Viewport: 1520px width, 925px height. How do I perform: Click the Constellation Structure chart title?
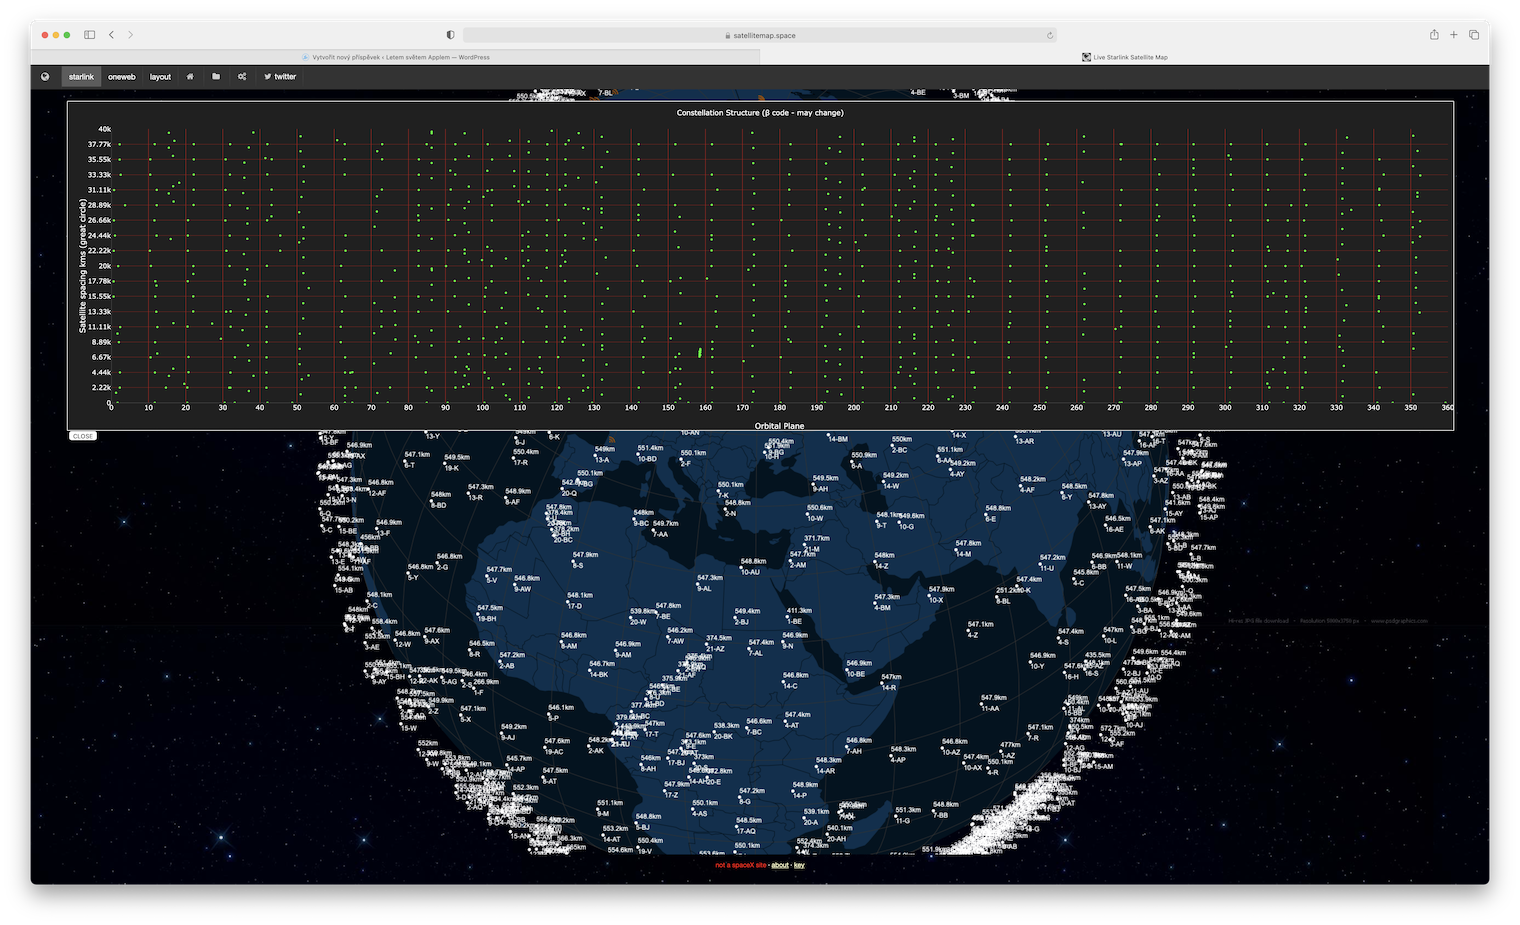point(760,113)
